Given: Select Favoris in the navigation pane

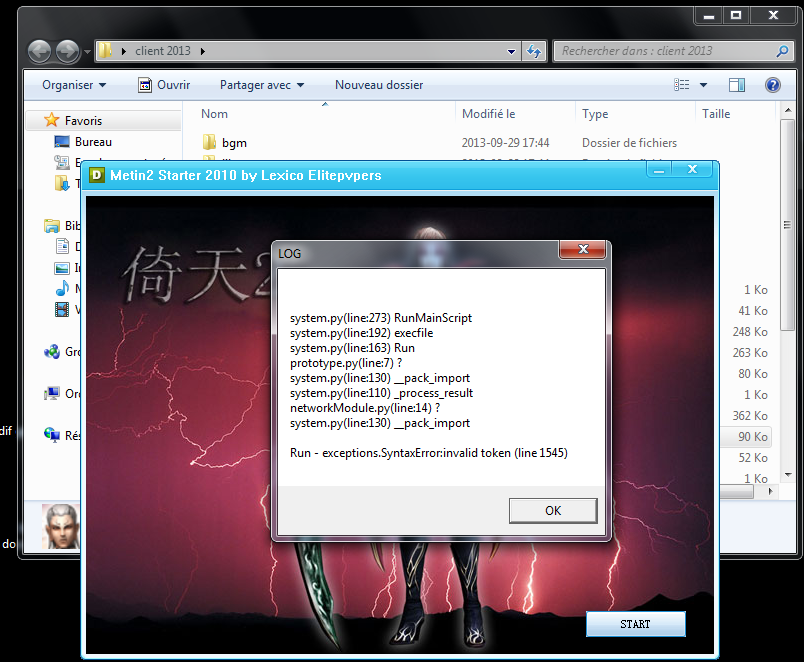Looking at the screenshot, I should 83,121.
